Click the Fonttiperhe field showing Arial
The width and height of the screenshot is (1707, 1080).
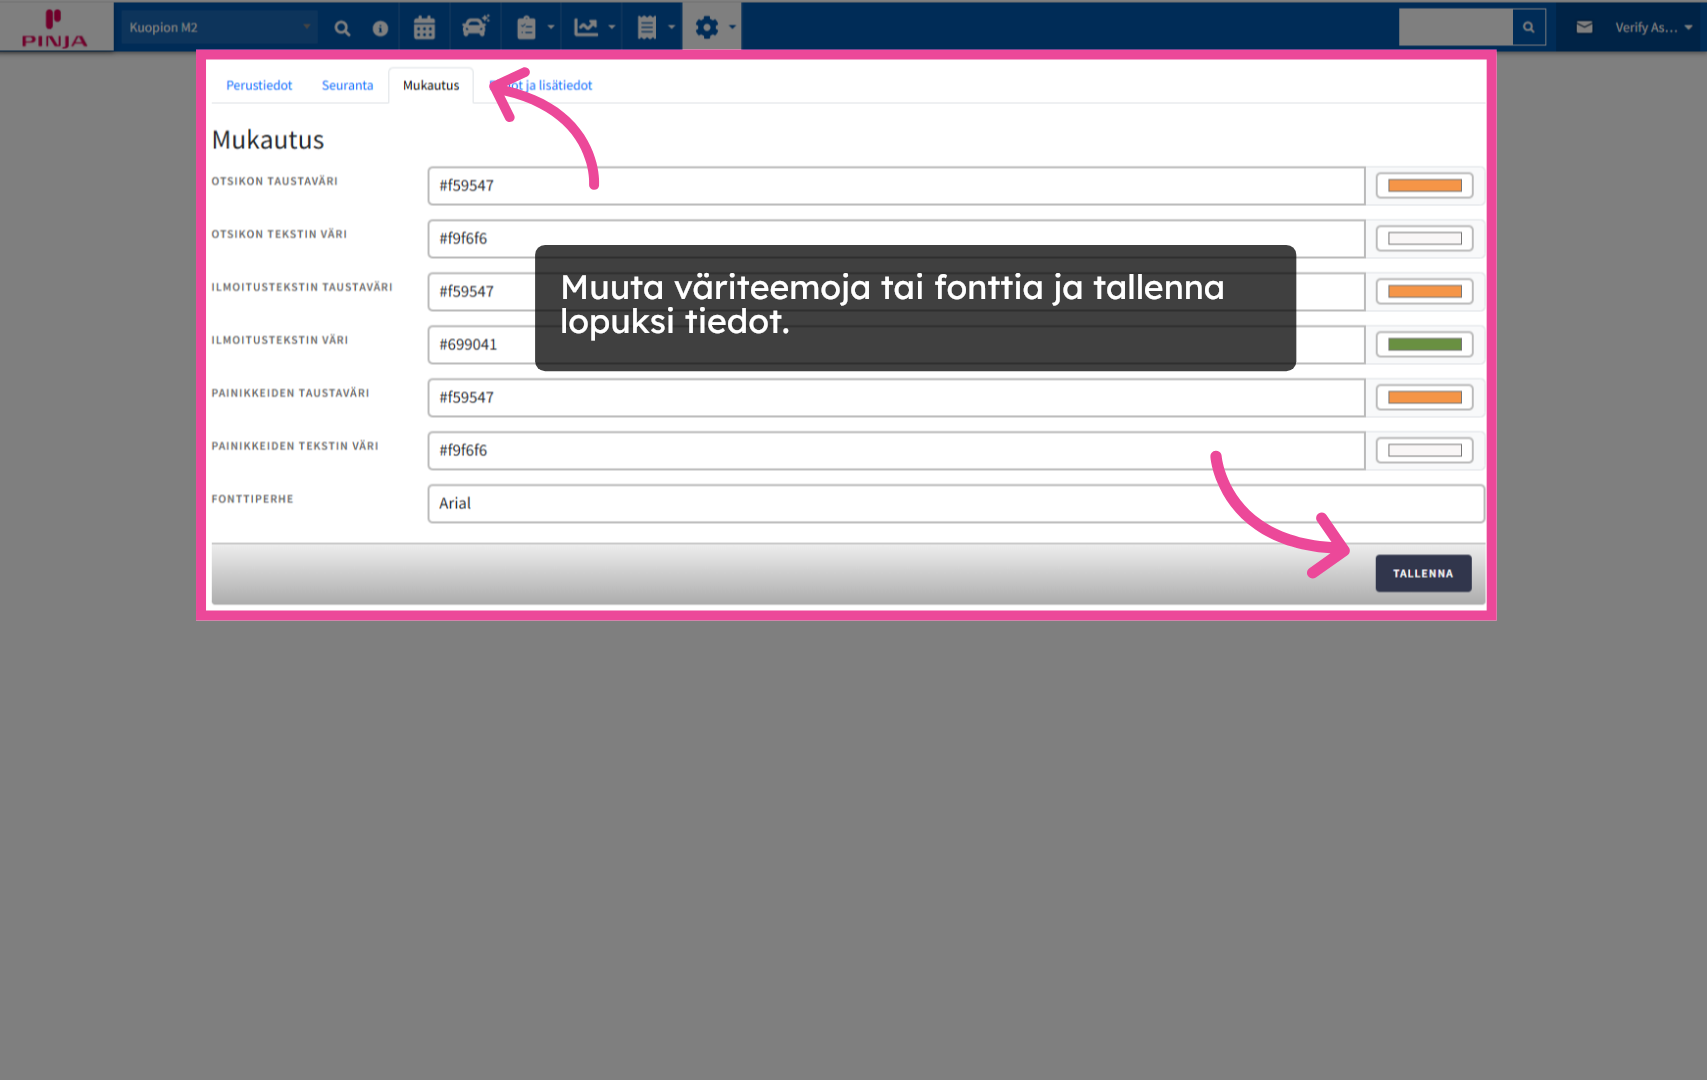[x=956, y=504]
